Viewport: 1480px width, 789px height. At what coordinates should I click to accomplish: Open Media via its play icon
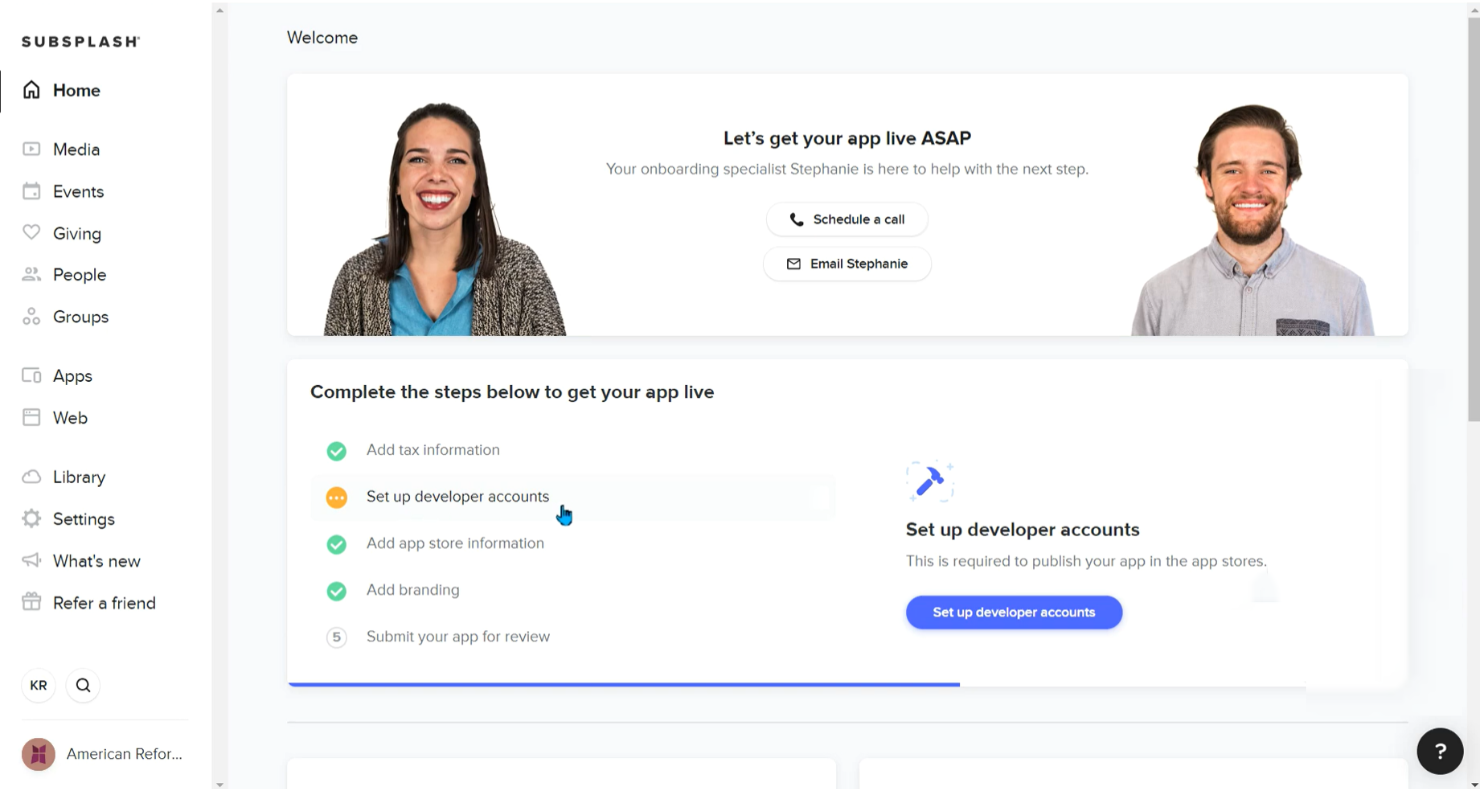(32, 149)
